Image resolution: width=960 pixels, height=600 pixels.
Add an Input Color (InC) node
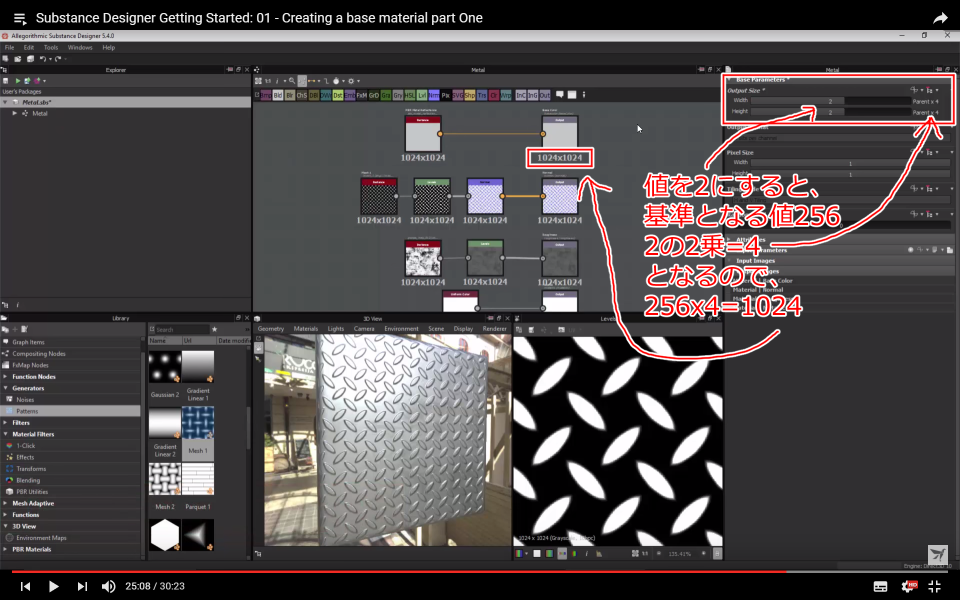(521, 96)
